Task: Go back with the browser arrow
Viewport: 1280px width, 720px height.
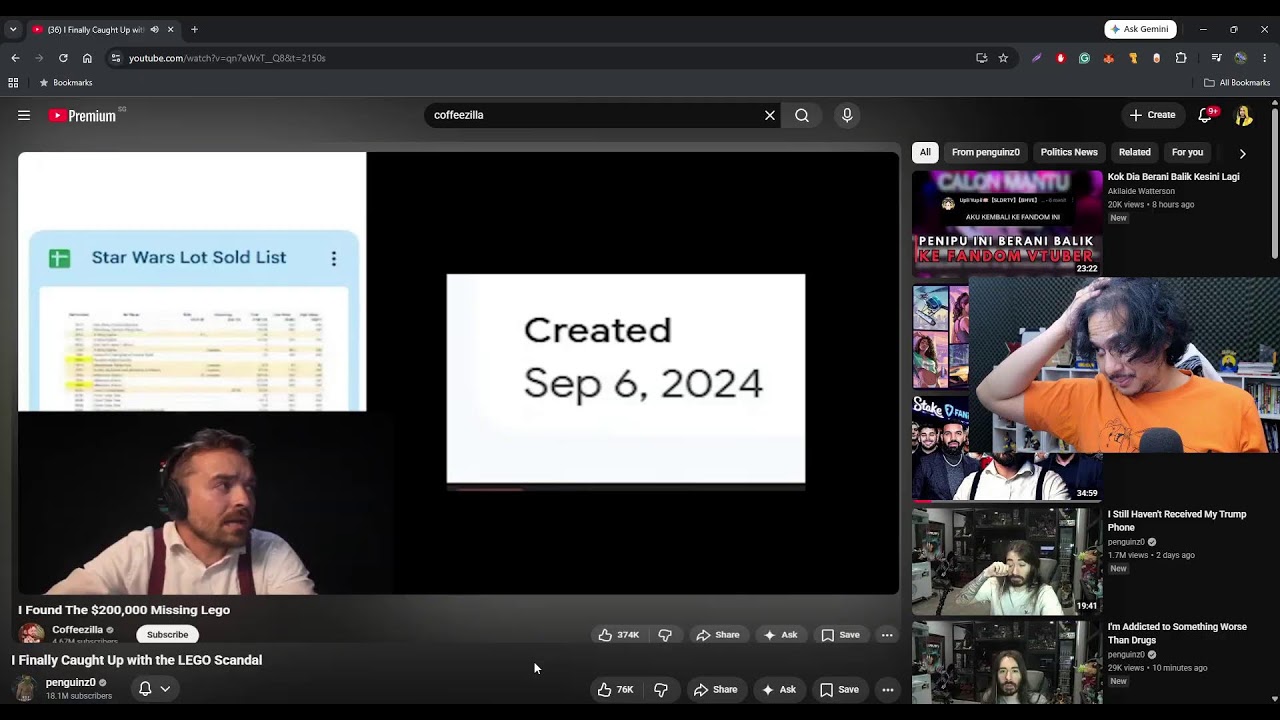Action: 15,58
